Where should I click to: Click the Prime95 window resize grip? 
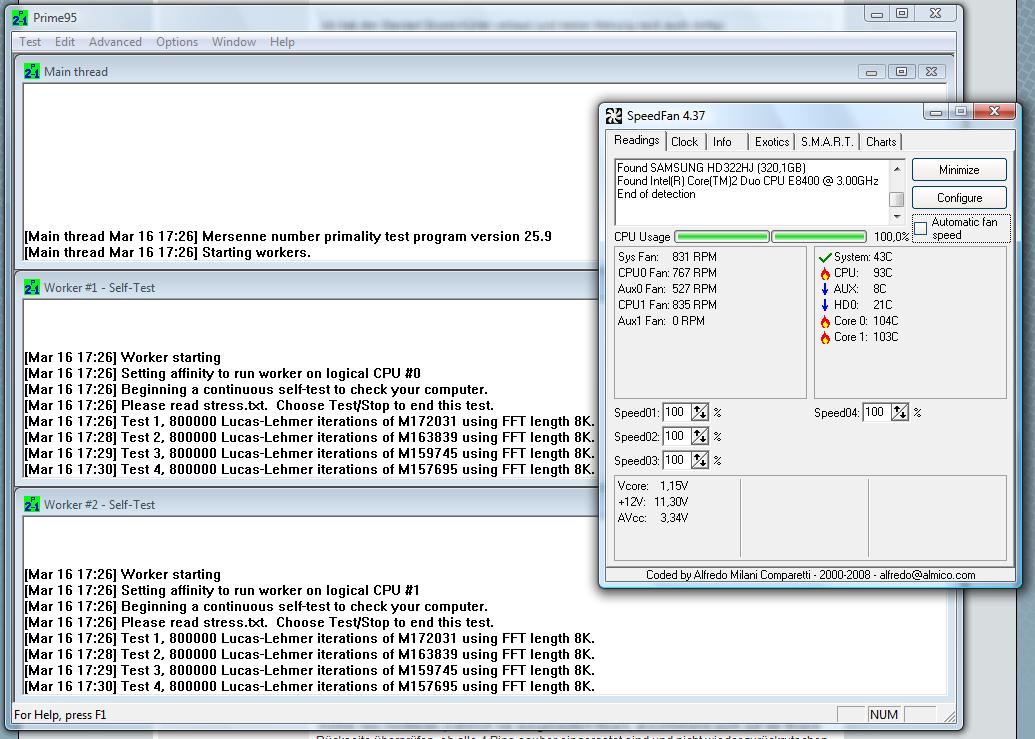949,716
